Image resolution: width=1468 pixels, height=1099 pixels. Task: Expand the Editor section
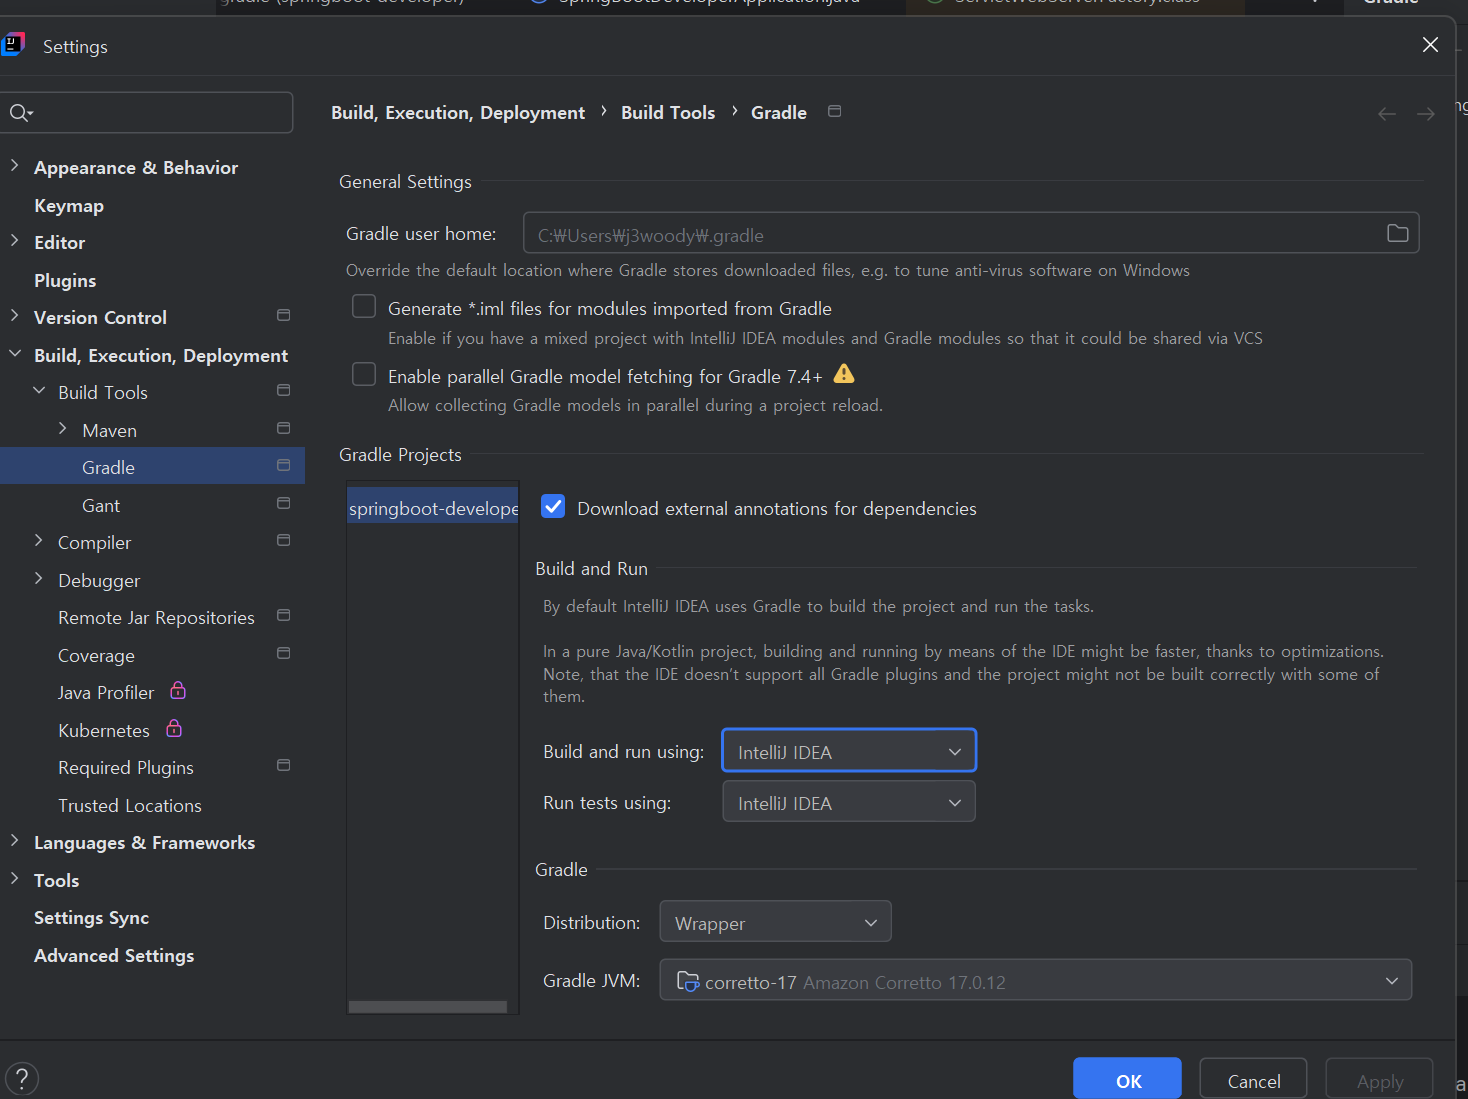pyautogui.click(x=15, y=241)
